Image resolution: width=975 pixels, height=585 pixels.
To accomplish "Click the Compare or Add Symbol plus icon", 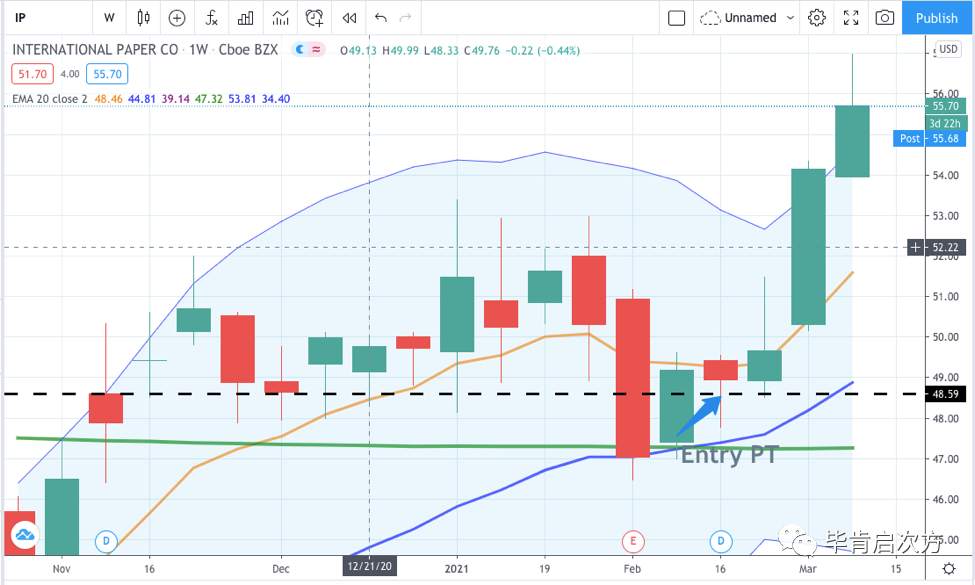I will 177,18.
